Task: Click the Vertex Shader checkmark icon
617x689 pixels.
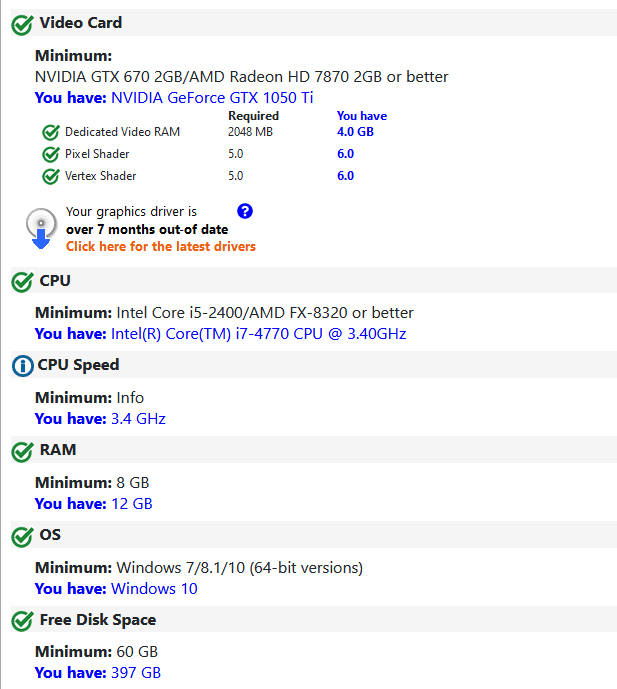Action: click(51, 176)
